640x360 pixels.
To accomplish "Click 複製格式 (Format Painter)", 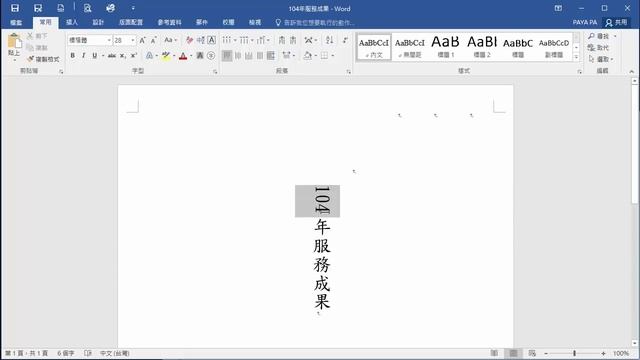I will pyautogui.click(x=44, y=59).
